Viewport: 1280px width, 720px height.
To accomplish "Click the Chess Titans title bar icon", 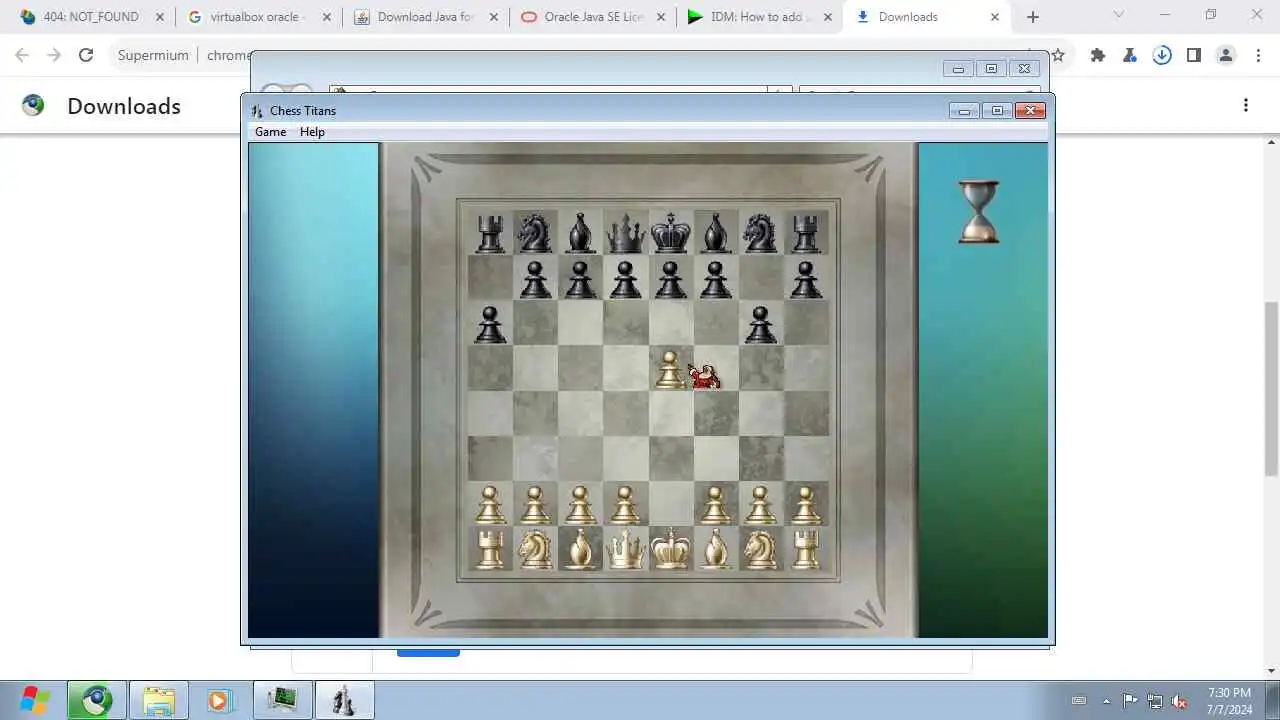I will pyautogui.click(x=257, y=111).
